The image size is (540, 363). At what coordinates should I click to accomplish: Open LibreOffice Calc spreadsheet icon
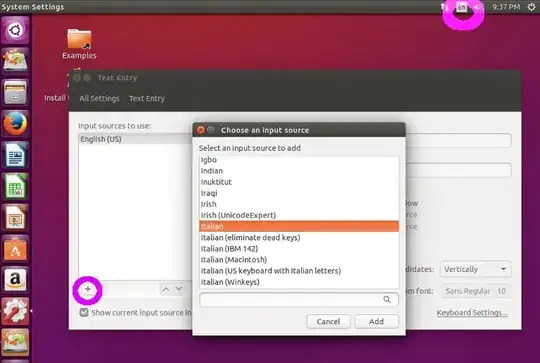[x=15, y=186]
